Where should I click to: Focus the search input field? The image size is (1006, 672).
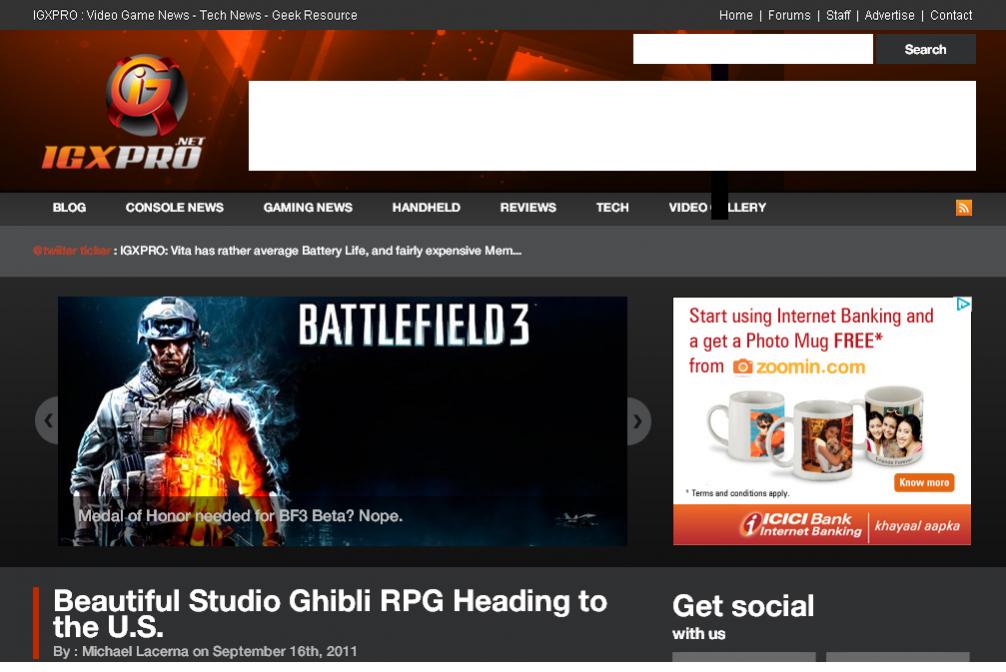coord(753,49)
